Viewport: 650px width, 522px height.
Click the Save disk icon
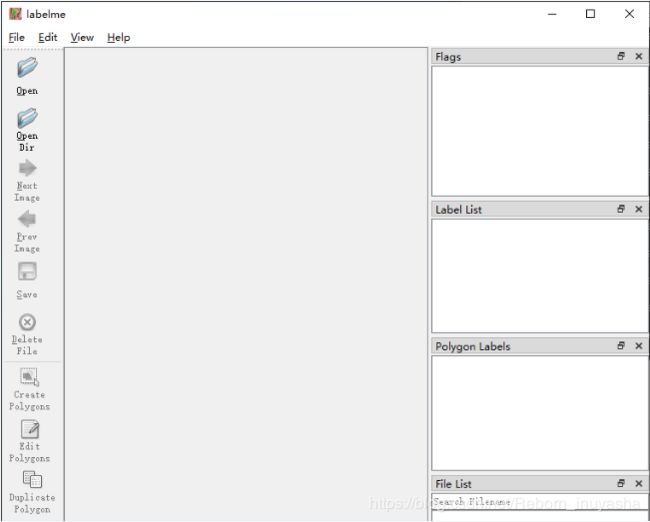[x=27, y=272]
